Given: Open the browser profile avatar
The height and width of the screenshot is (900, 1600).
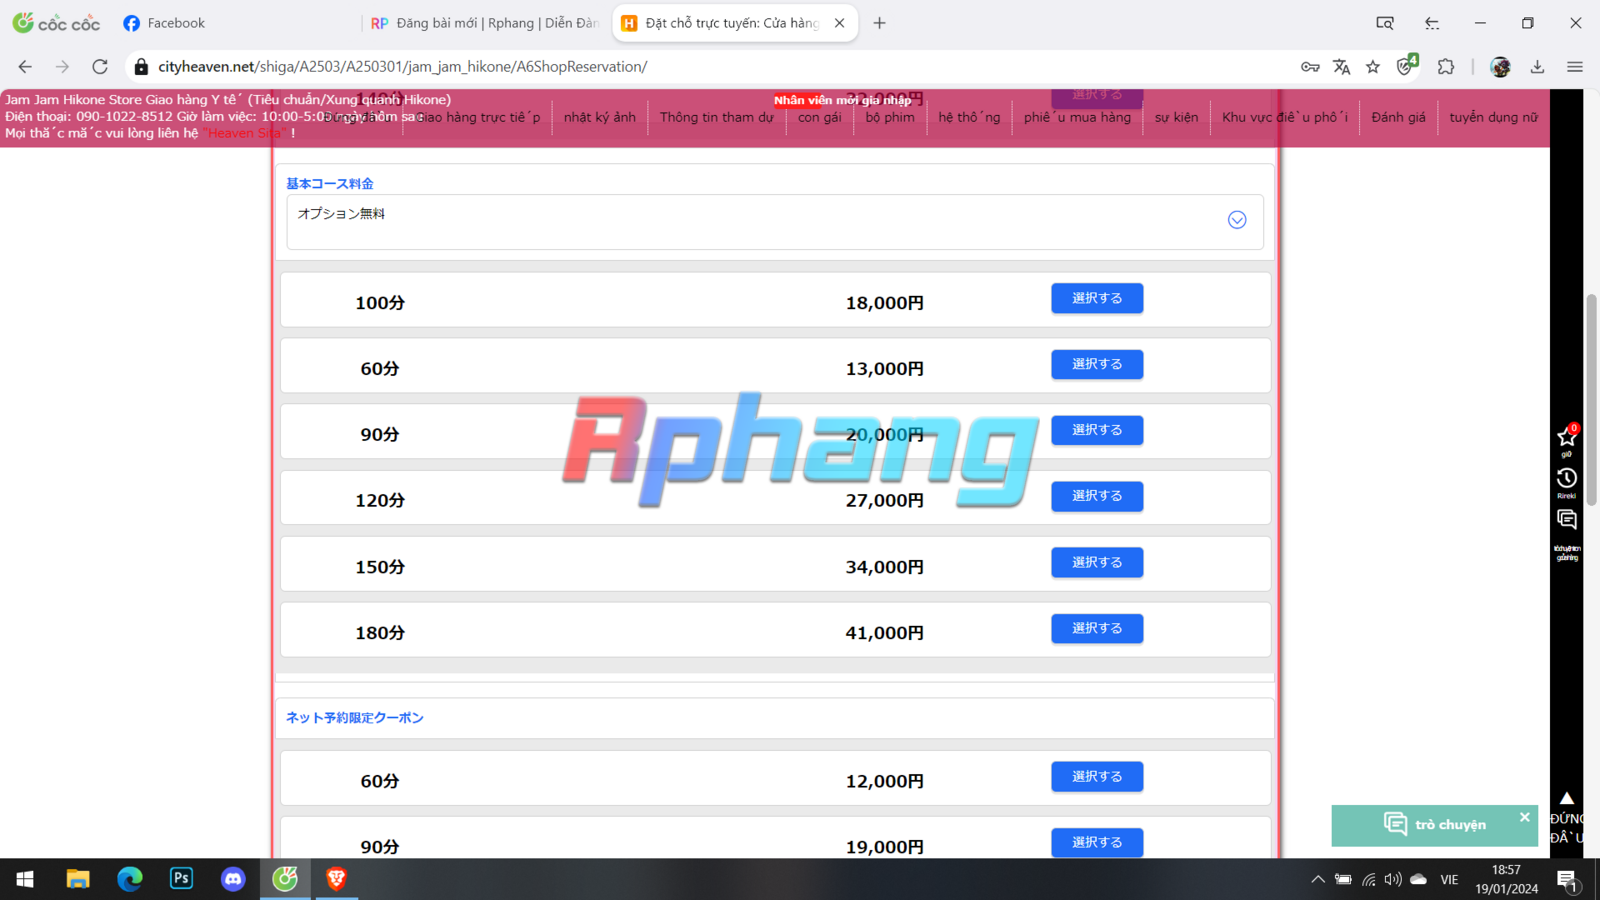Looking at the screenshot, I should point(1500,67).
